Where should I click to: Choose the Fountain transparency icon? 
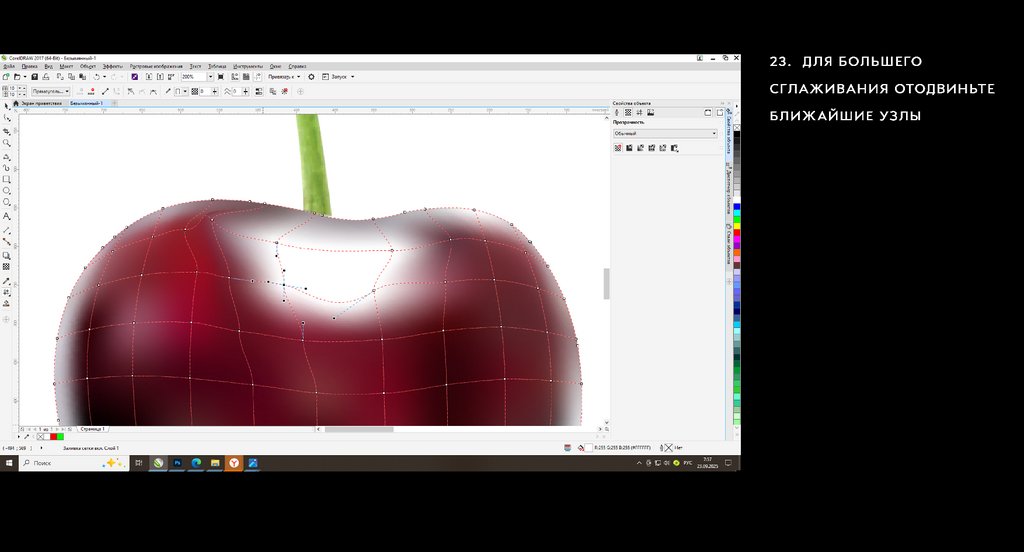click(641, 148)
